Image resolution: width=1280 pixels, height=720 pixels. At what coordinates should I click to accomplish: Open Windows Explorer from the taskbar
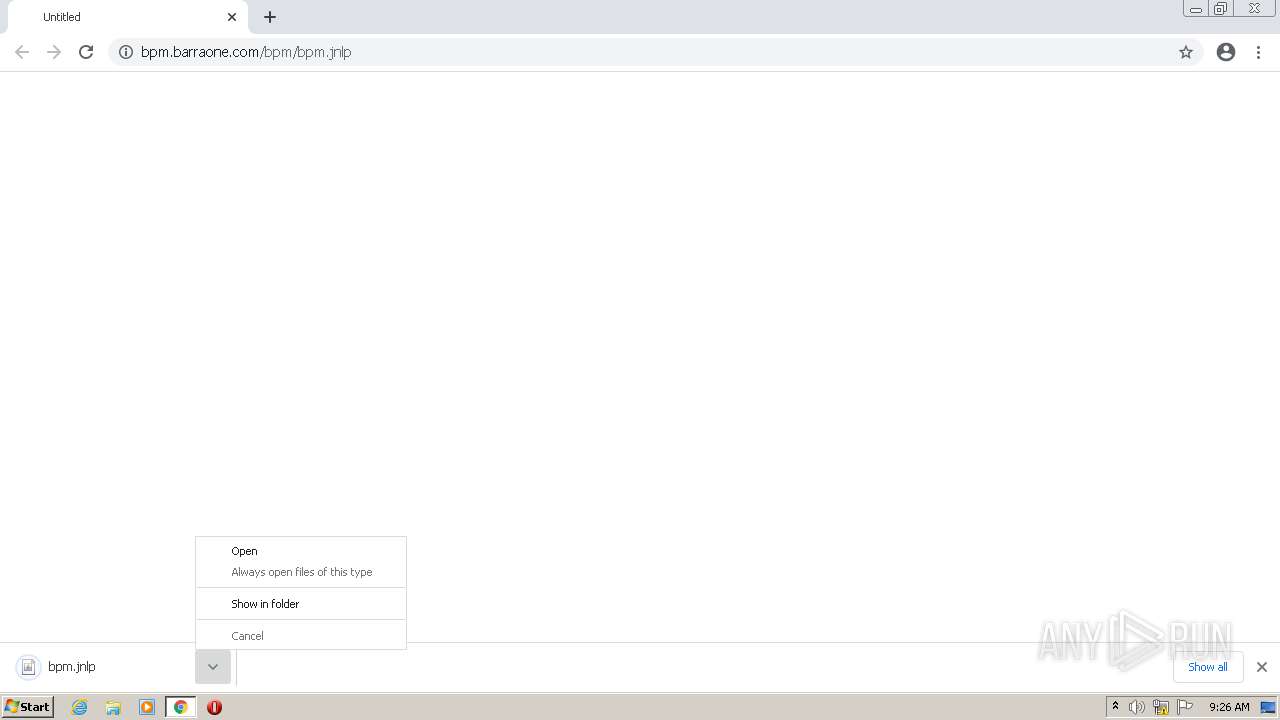(113, 707)
